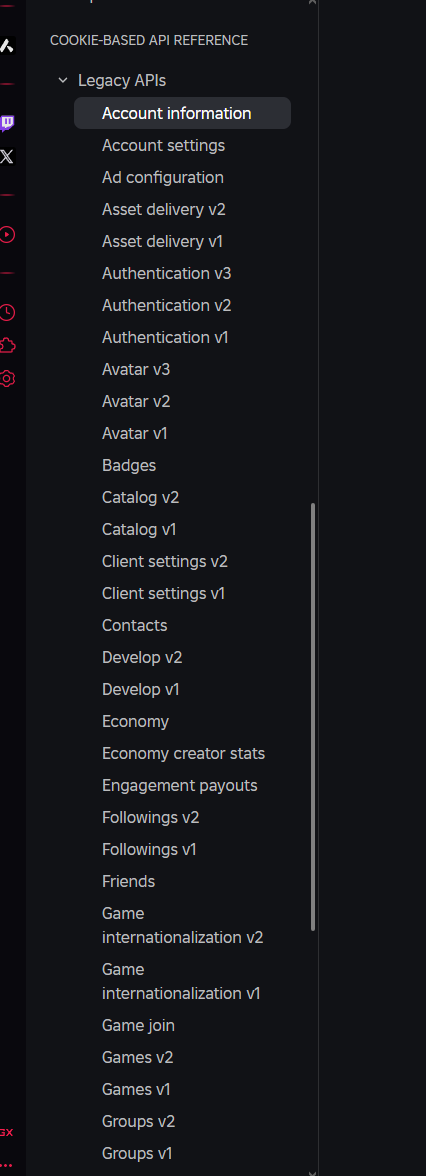Open Badges API page
The image size is (426, 1176).
pos(129,466)
